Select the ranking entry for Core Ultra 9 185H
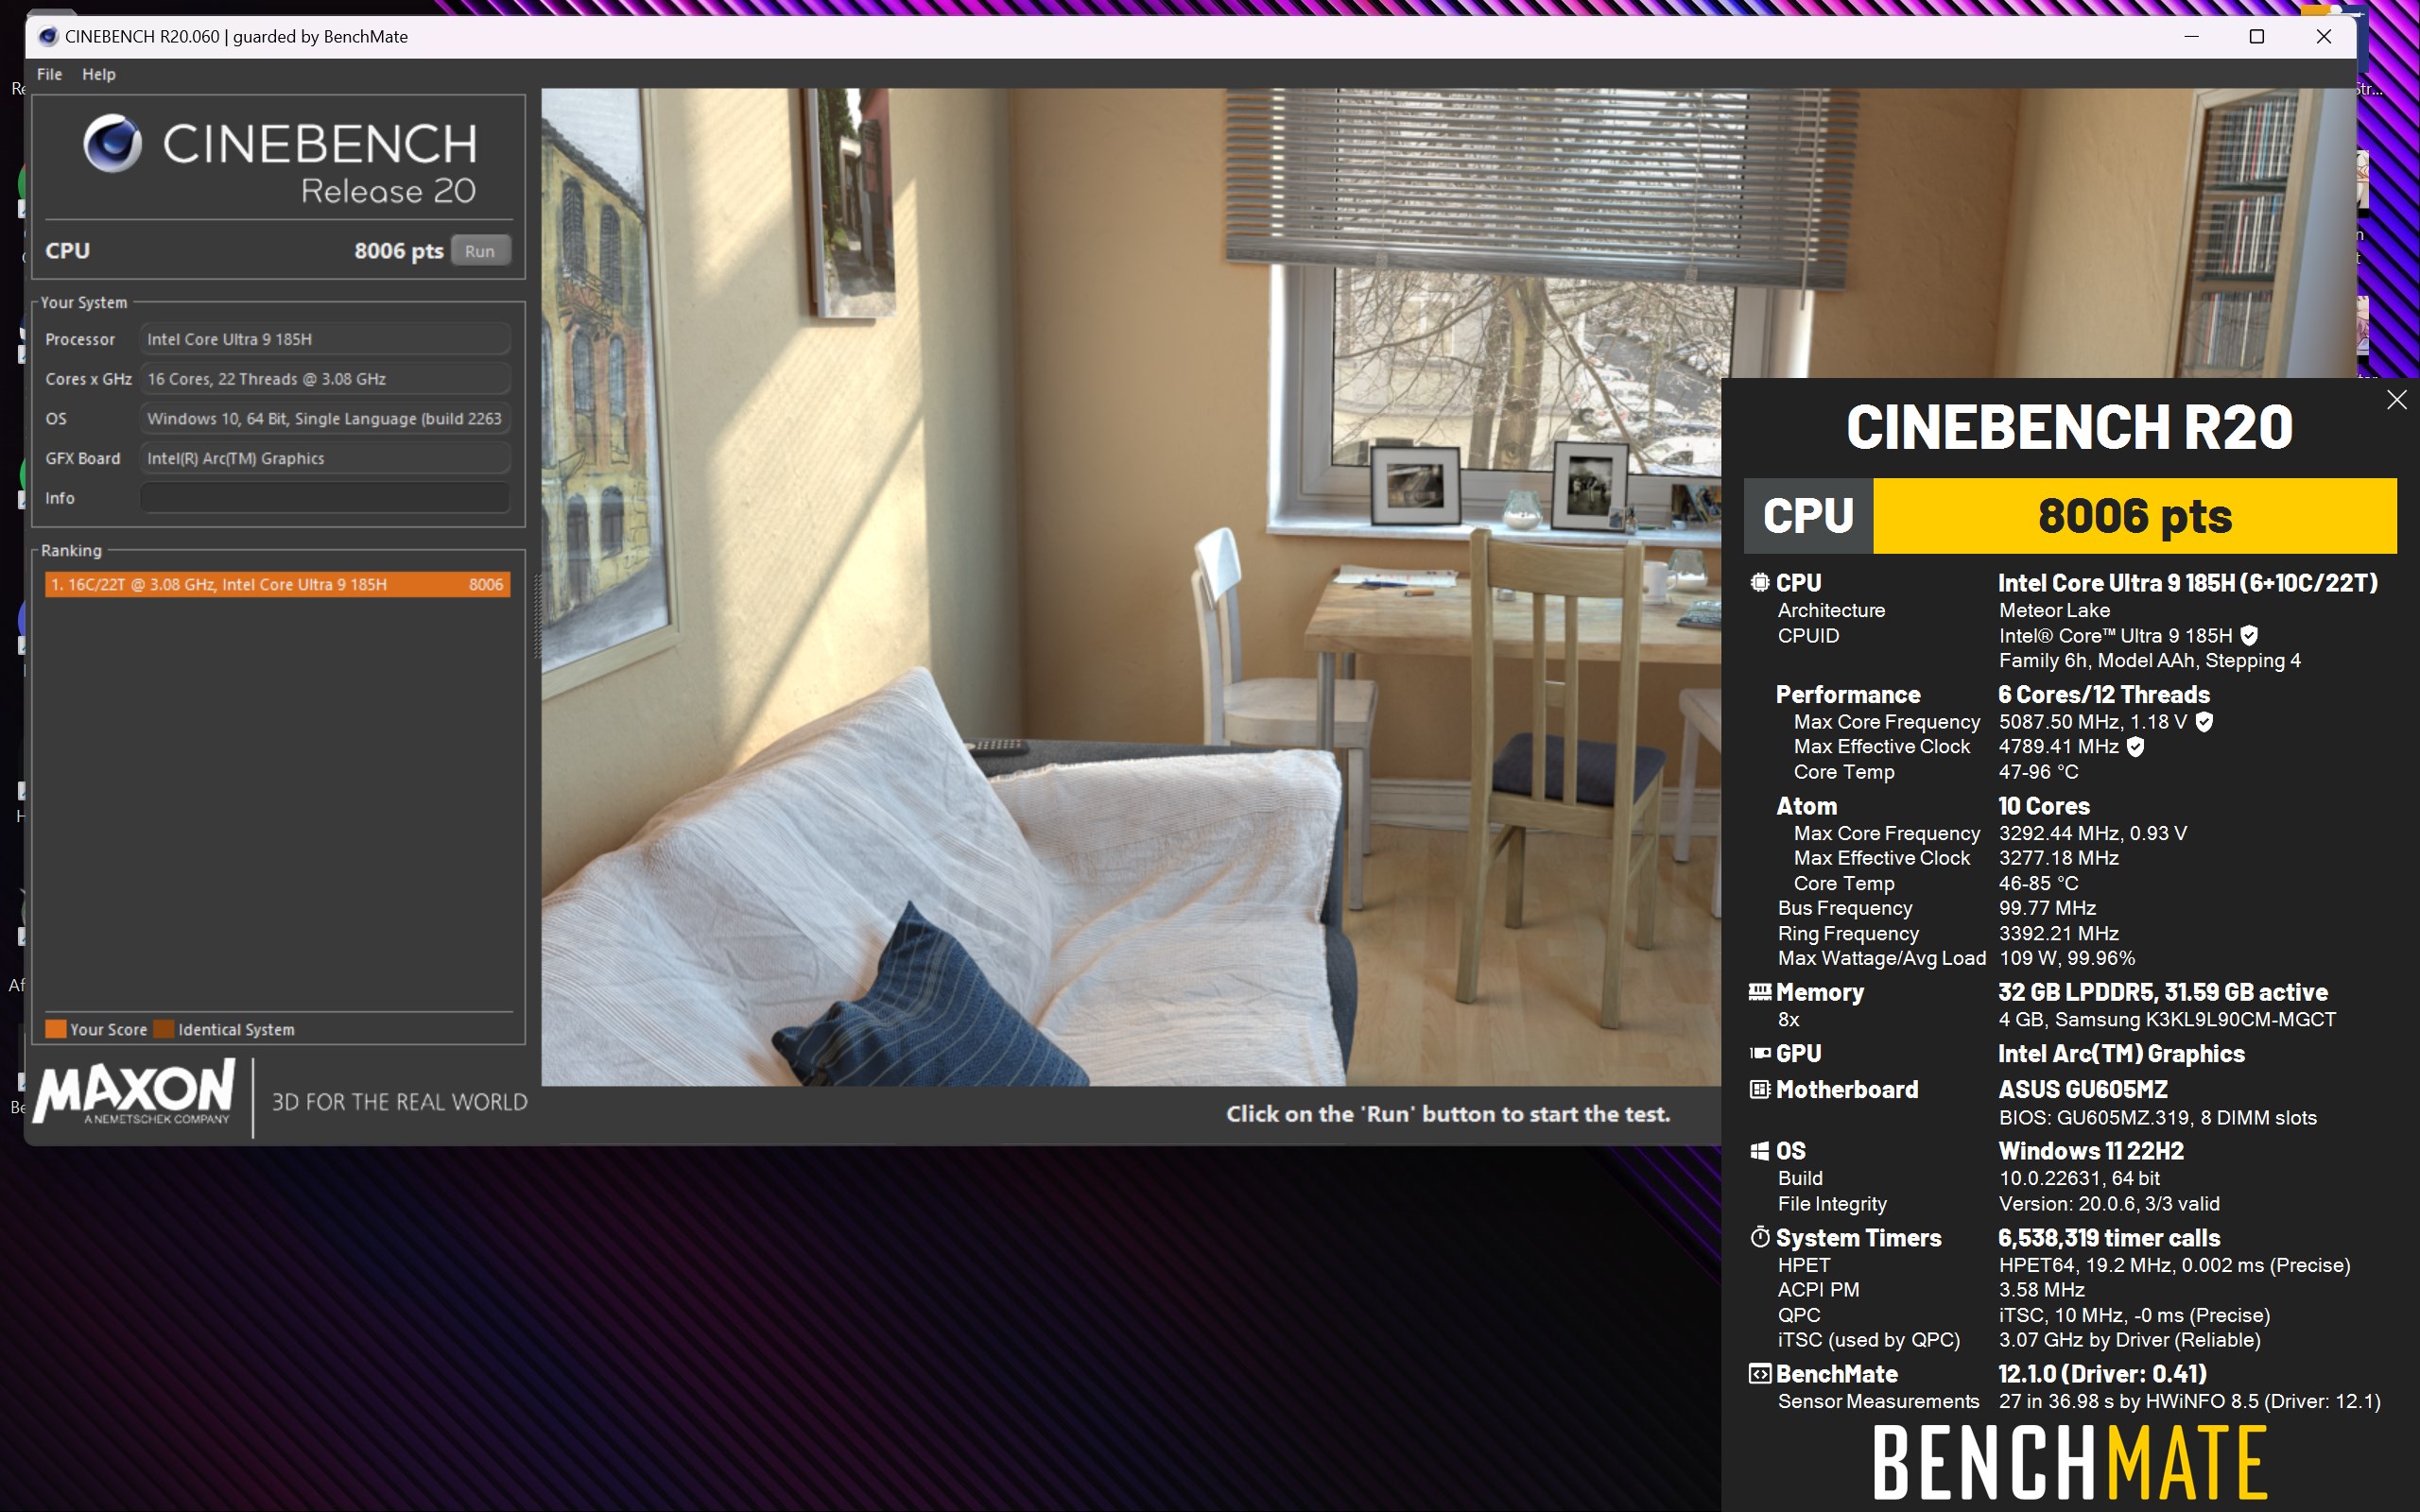Screen dimensions: 2420x1512 point(277,584)
